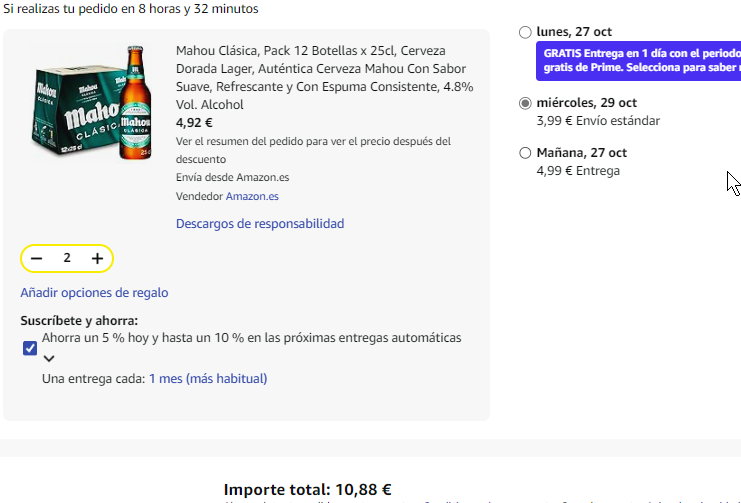Select Mañana, 27 oct delivery option
Image resolution: width=741 pixels, height=503 pixels.
tap(525, 153)
